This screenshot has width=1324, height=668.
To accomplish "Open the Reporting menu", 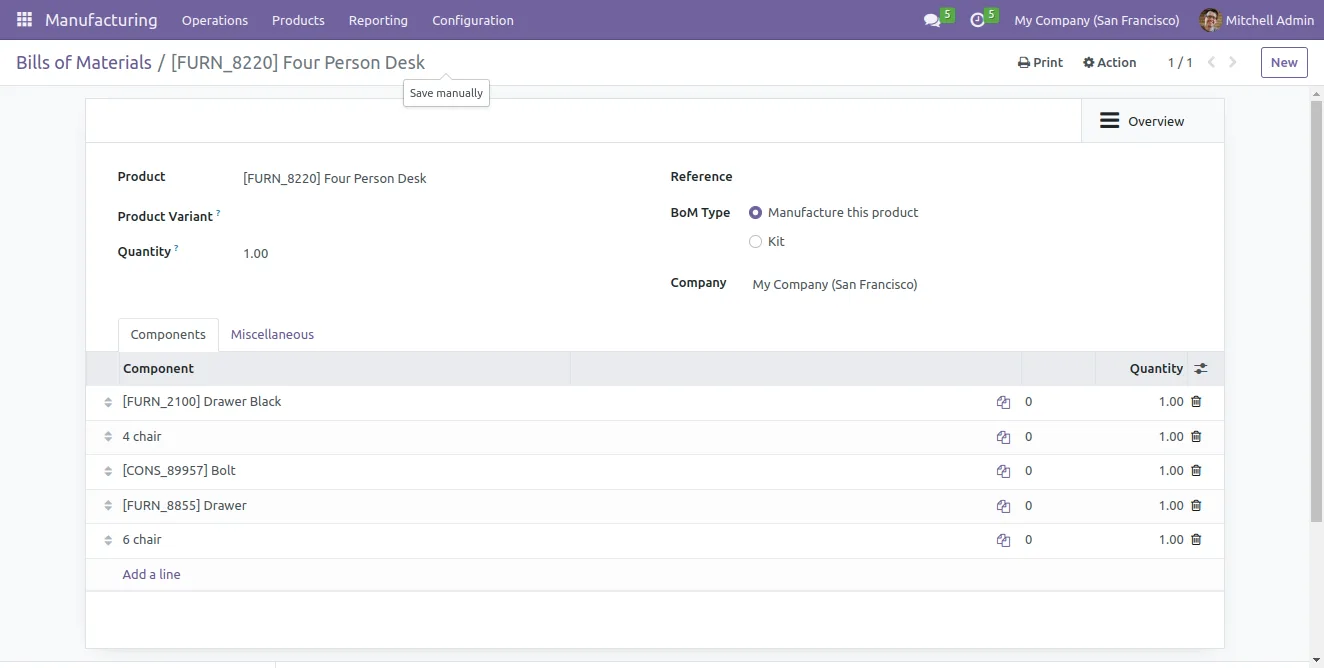I will coord(378,20).
